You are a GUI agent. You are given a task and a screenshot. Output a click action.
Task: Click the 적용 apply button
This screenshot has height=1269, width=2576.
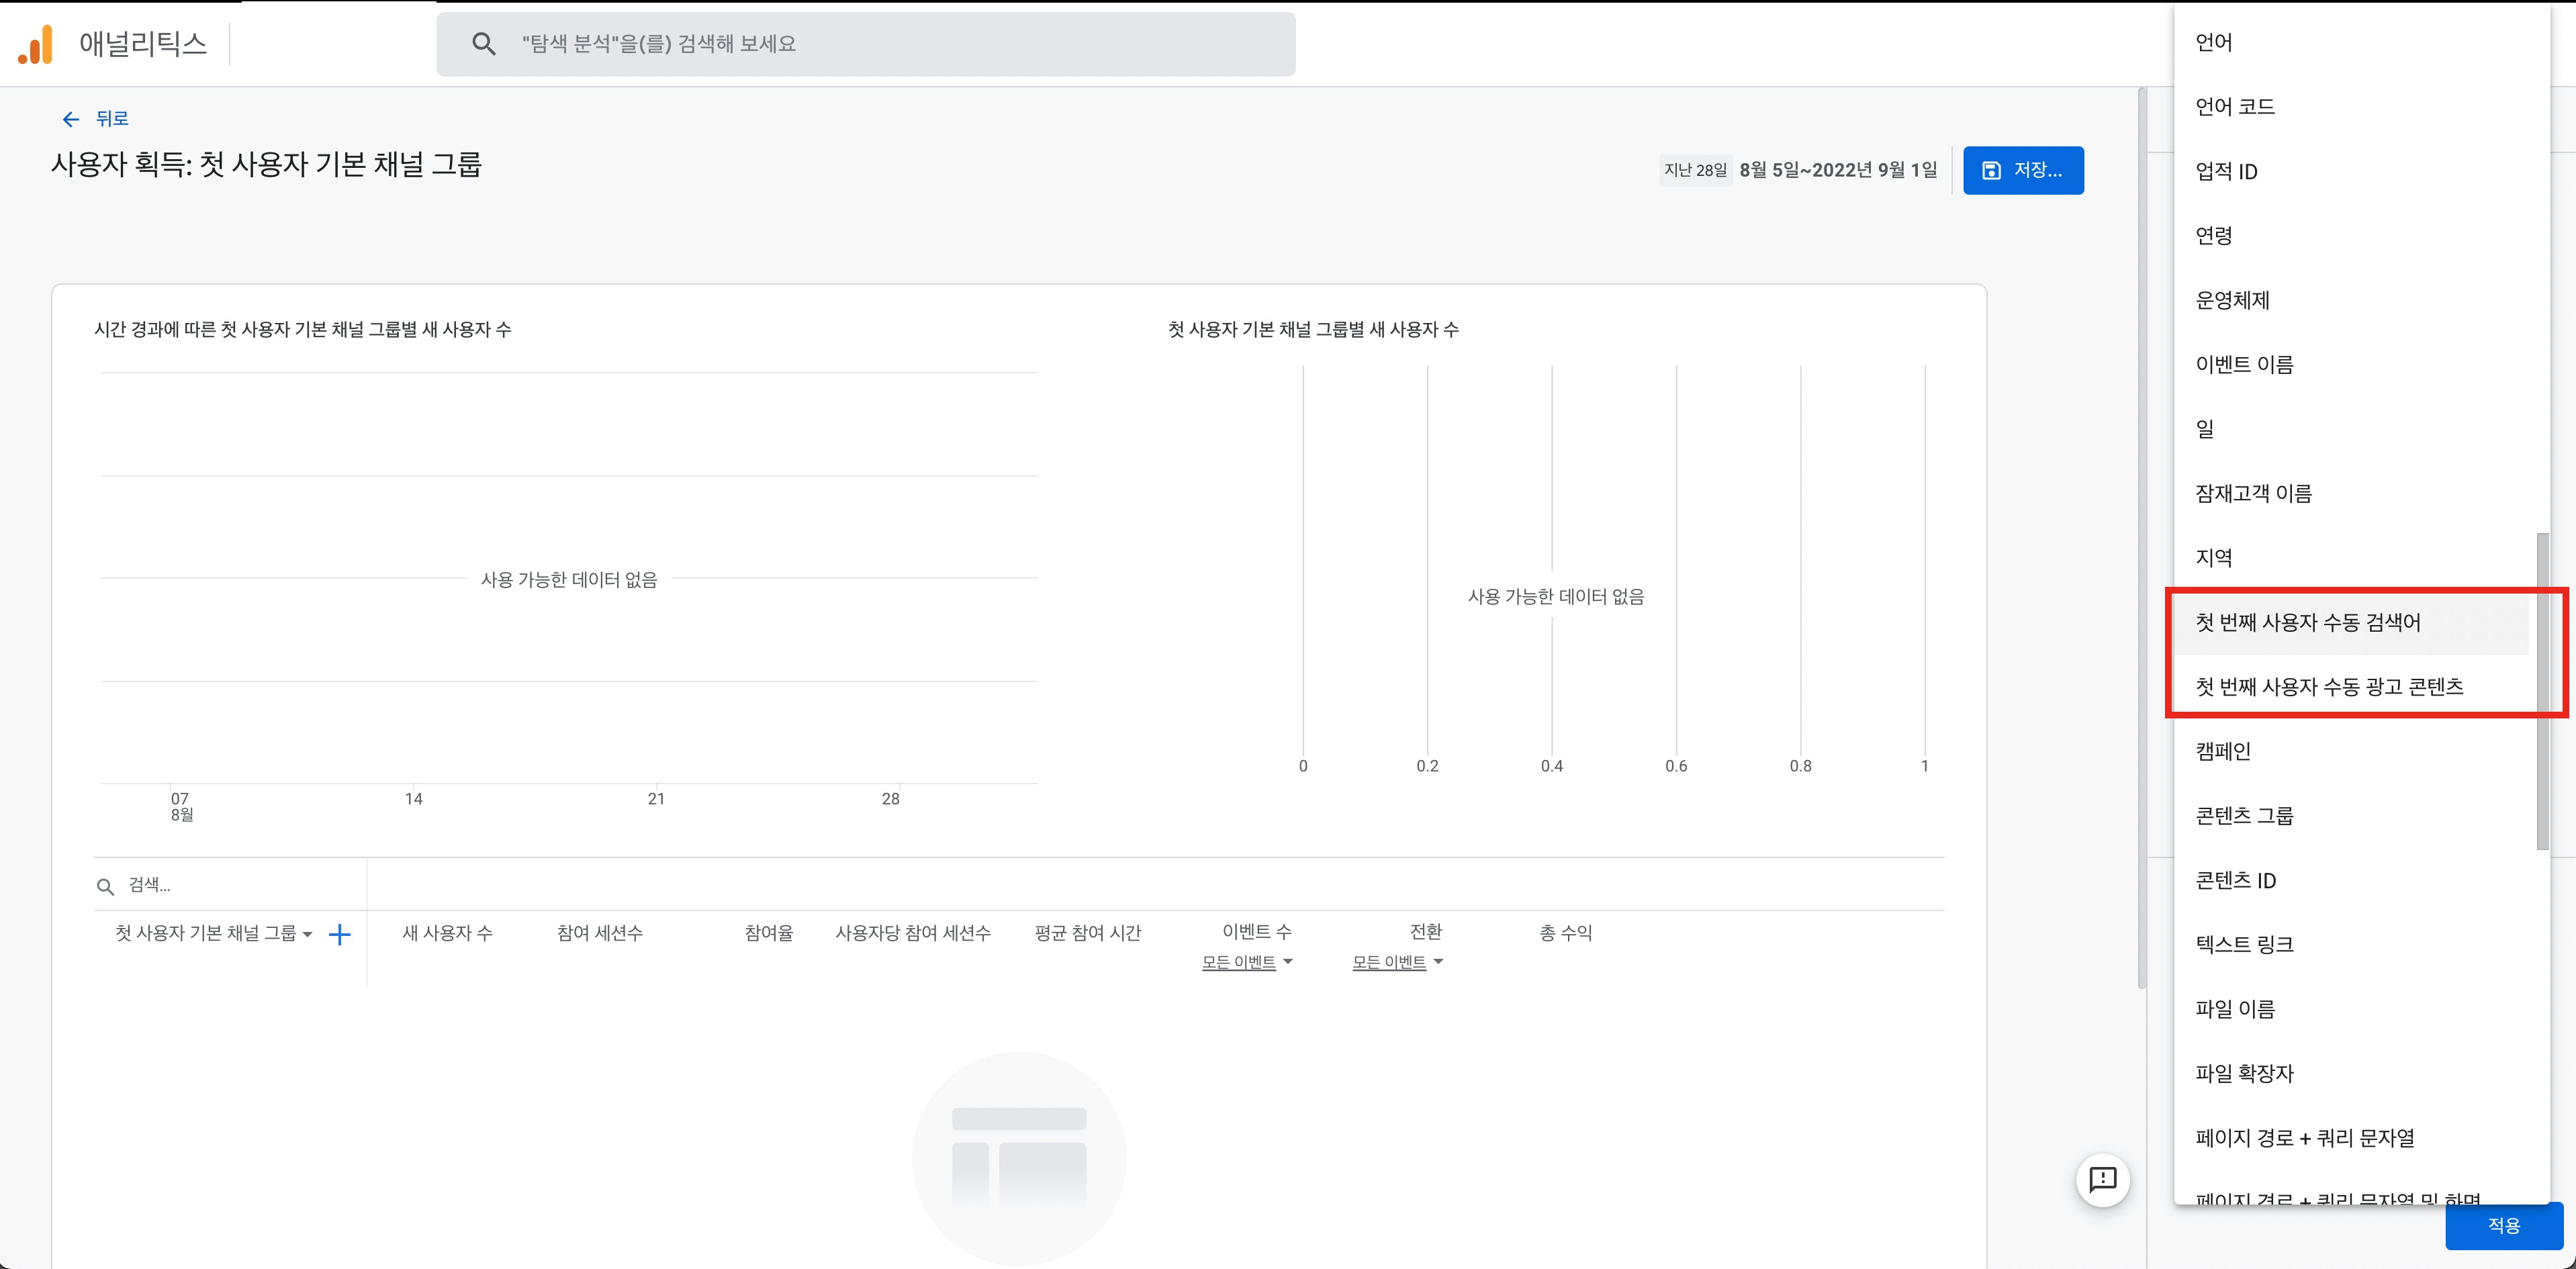(x=2504, y=1225)
